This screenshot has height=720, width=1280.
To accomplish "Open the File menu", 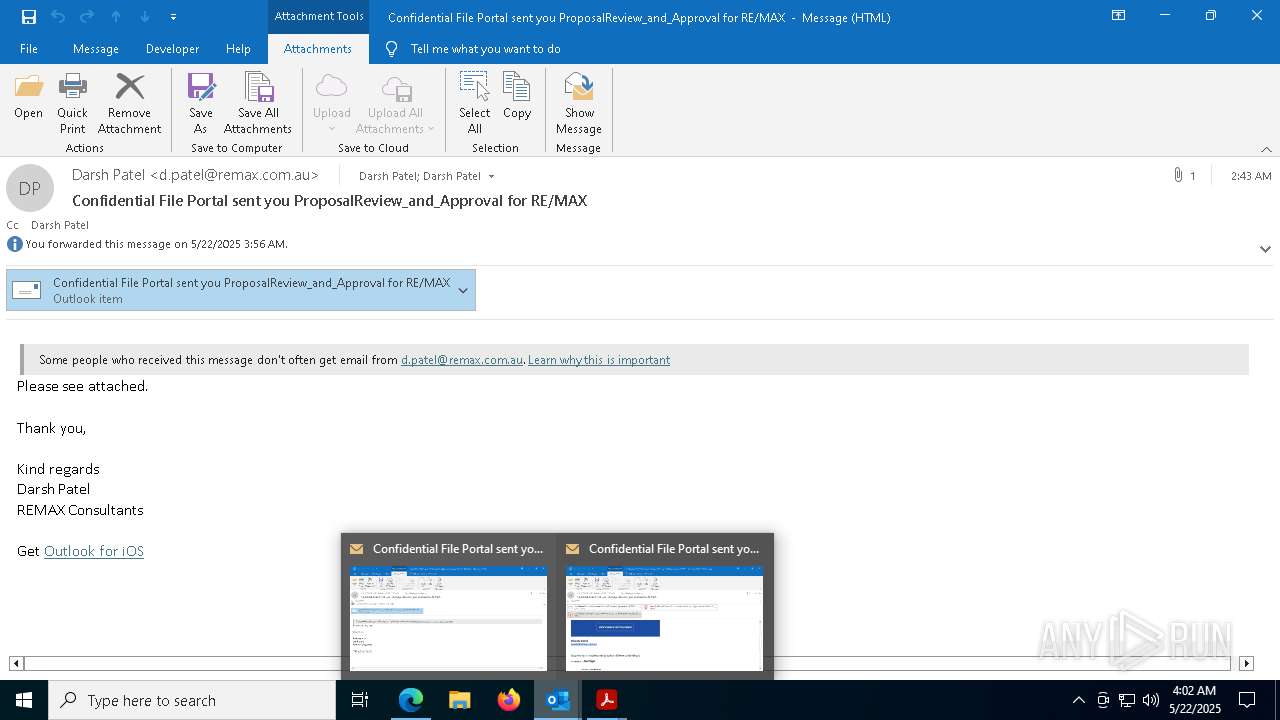I will pyautogui.click(x=29, y=49).
